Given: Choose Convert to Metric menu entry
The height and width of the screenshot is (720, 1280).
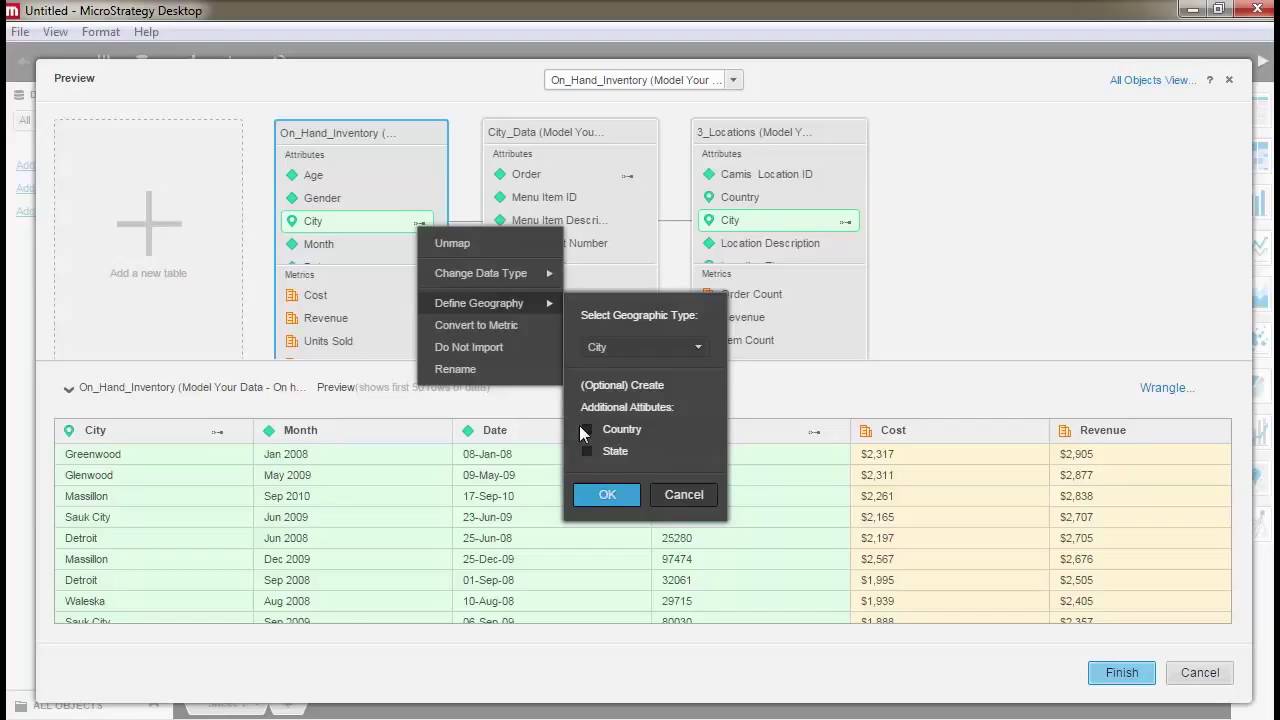Looking at the screenshot, I should coord(476,325).
